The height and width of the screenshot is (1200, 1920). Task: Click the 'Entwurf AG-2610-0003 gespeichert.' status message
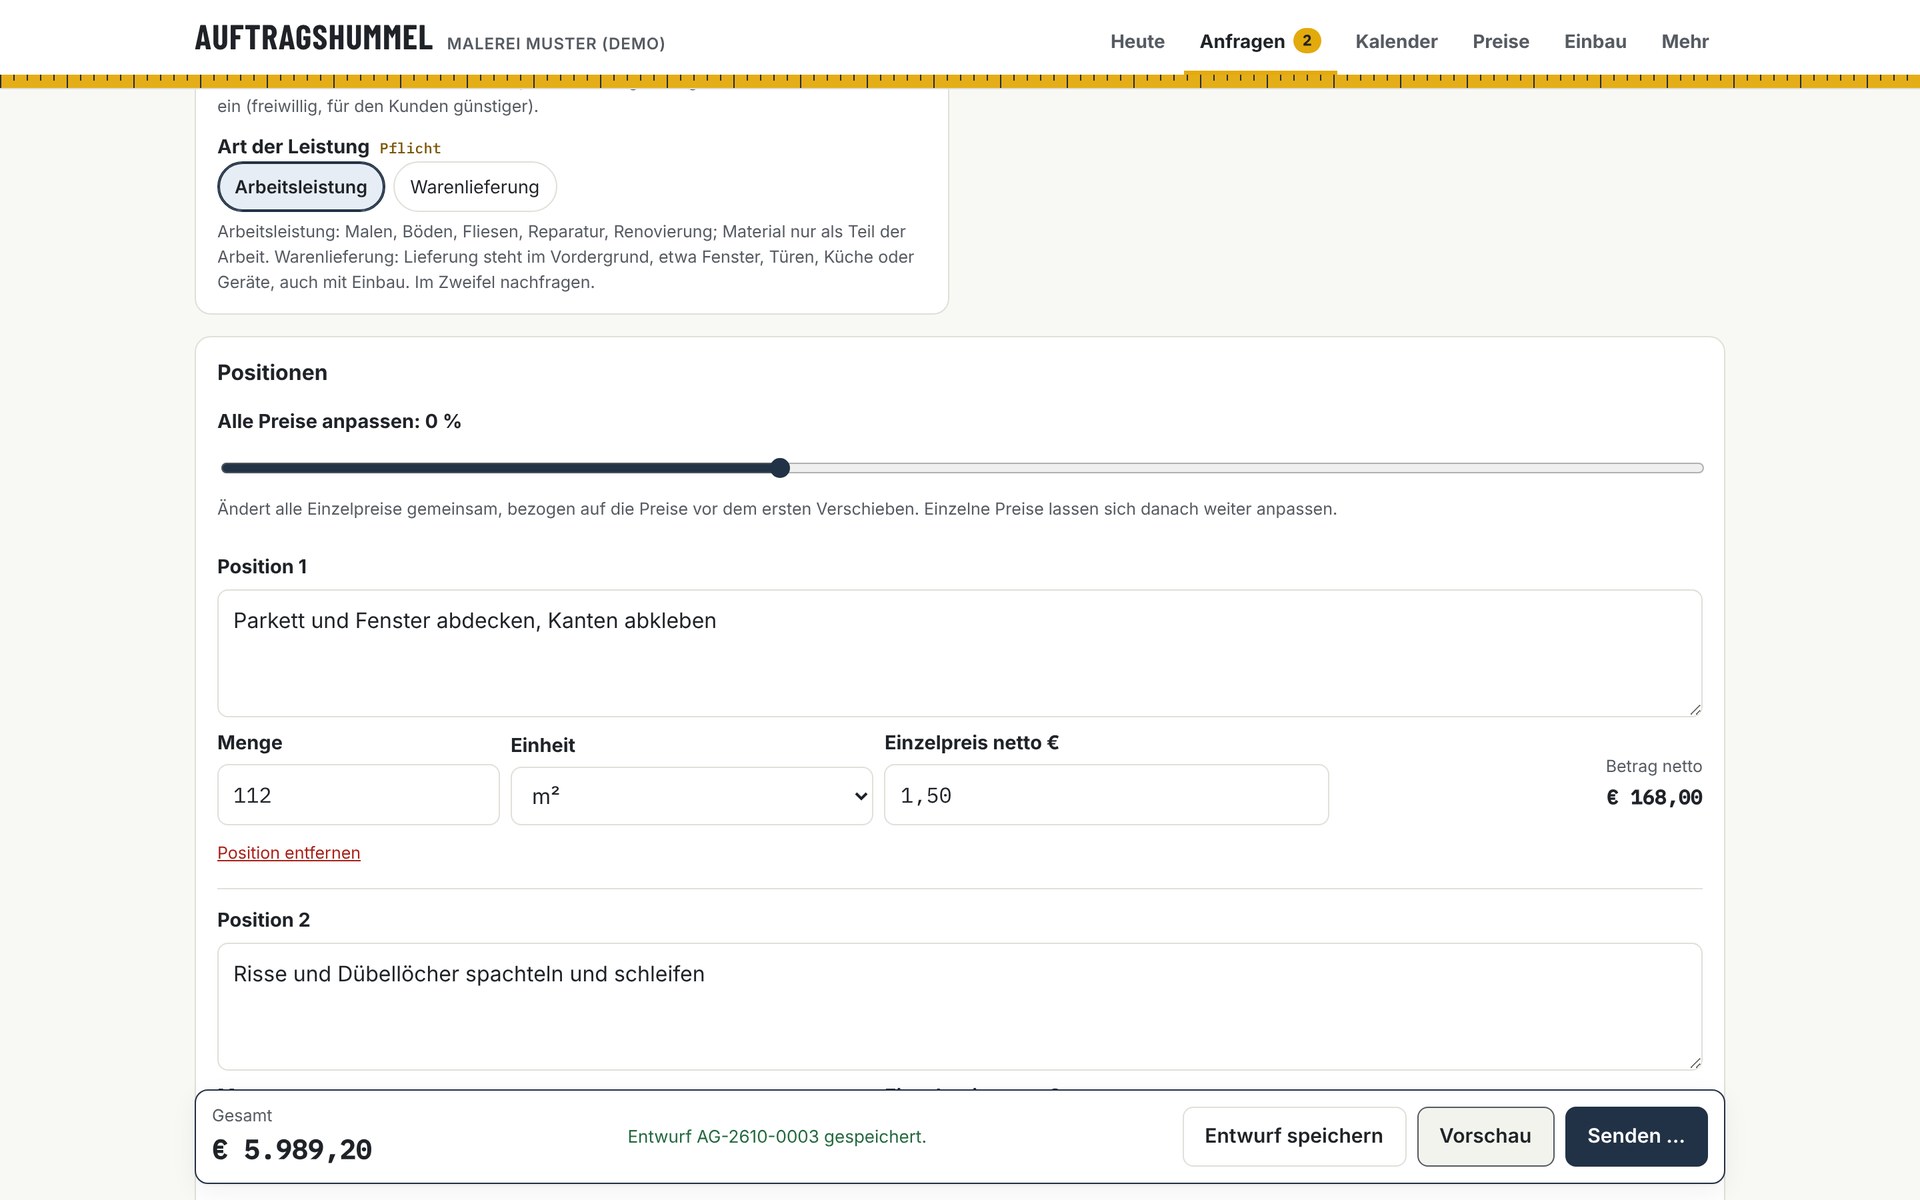pos(777,1137)
